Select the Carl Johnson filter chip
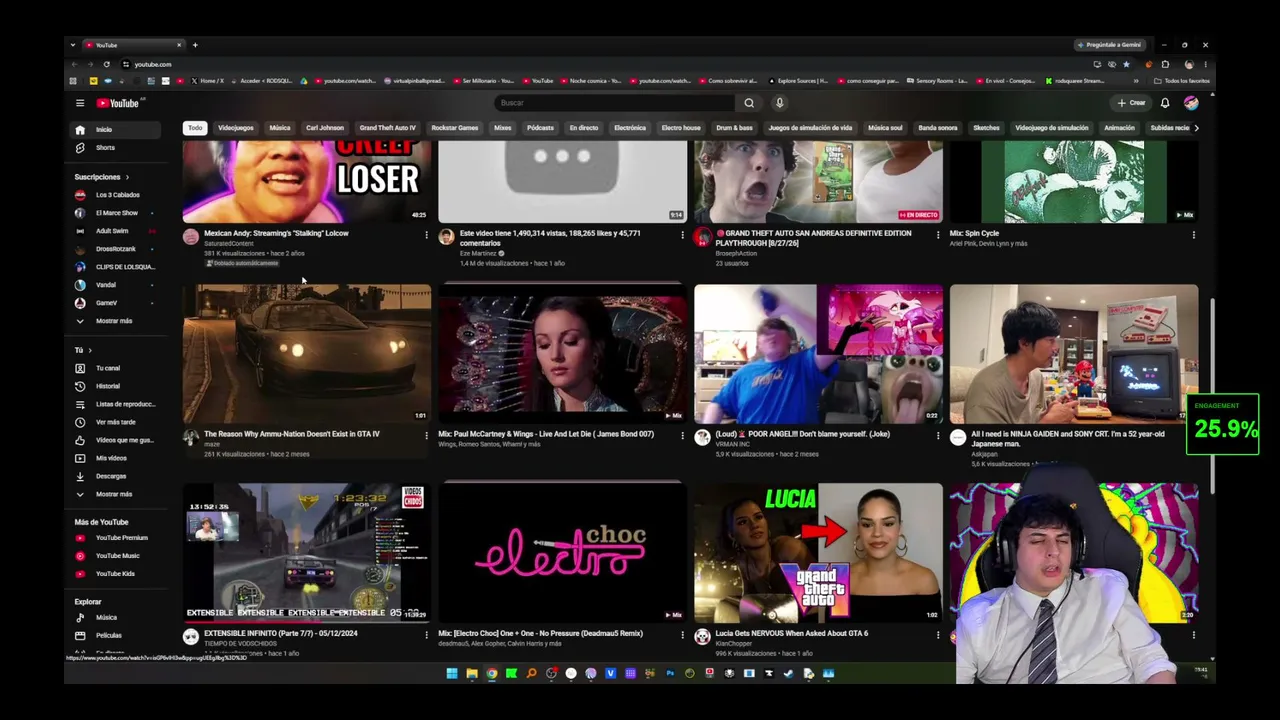1280x720 pixels. coord(325,128)
